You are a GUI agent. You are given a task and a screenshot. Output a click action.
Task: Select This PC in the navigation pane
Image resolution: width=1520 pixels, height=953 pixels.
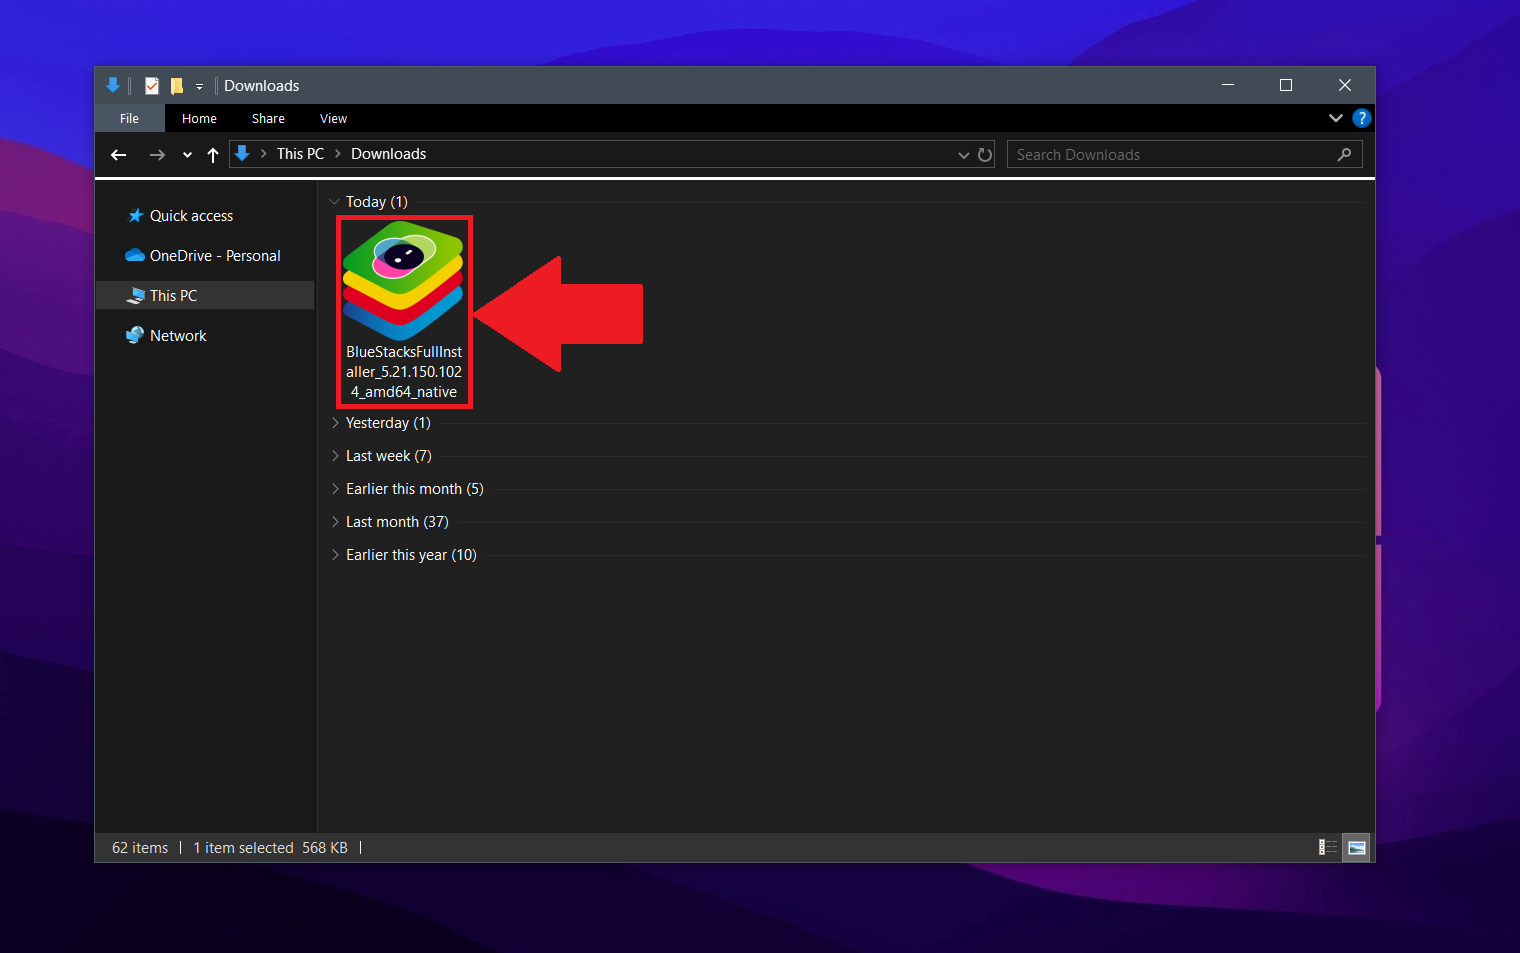click(170, 295)
